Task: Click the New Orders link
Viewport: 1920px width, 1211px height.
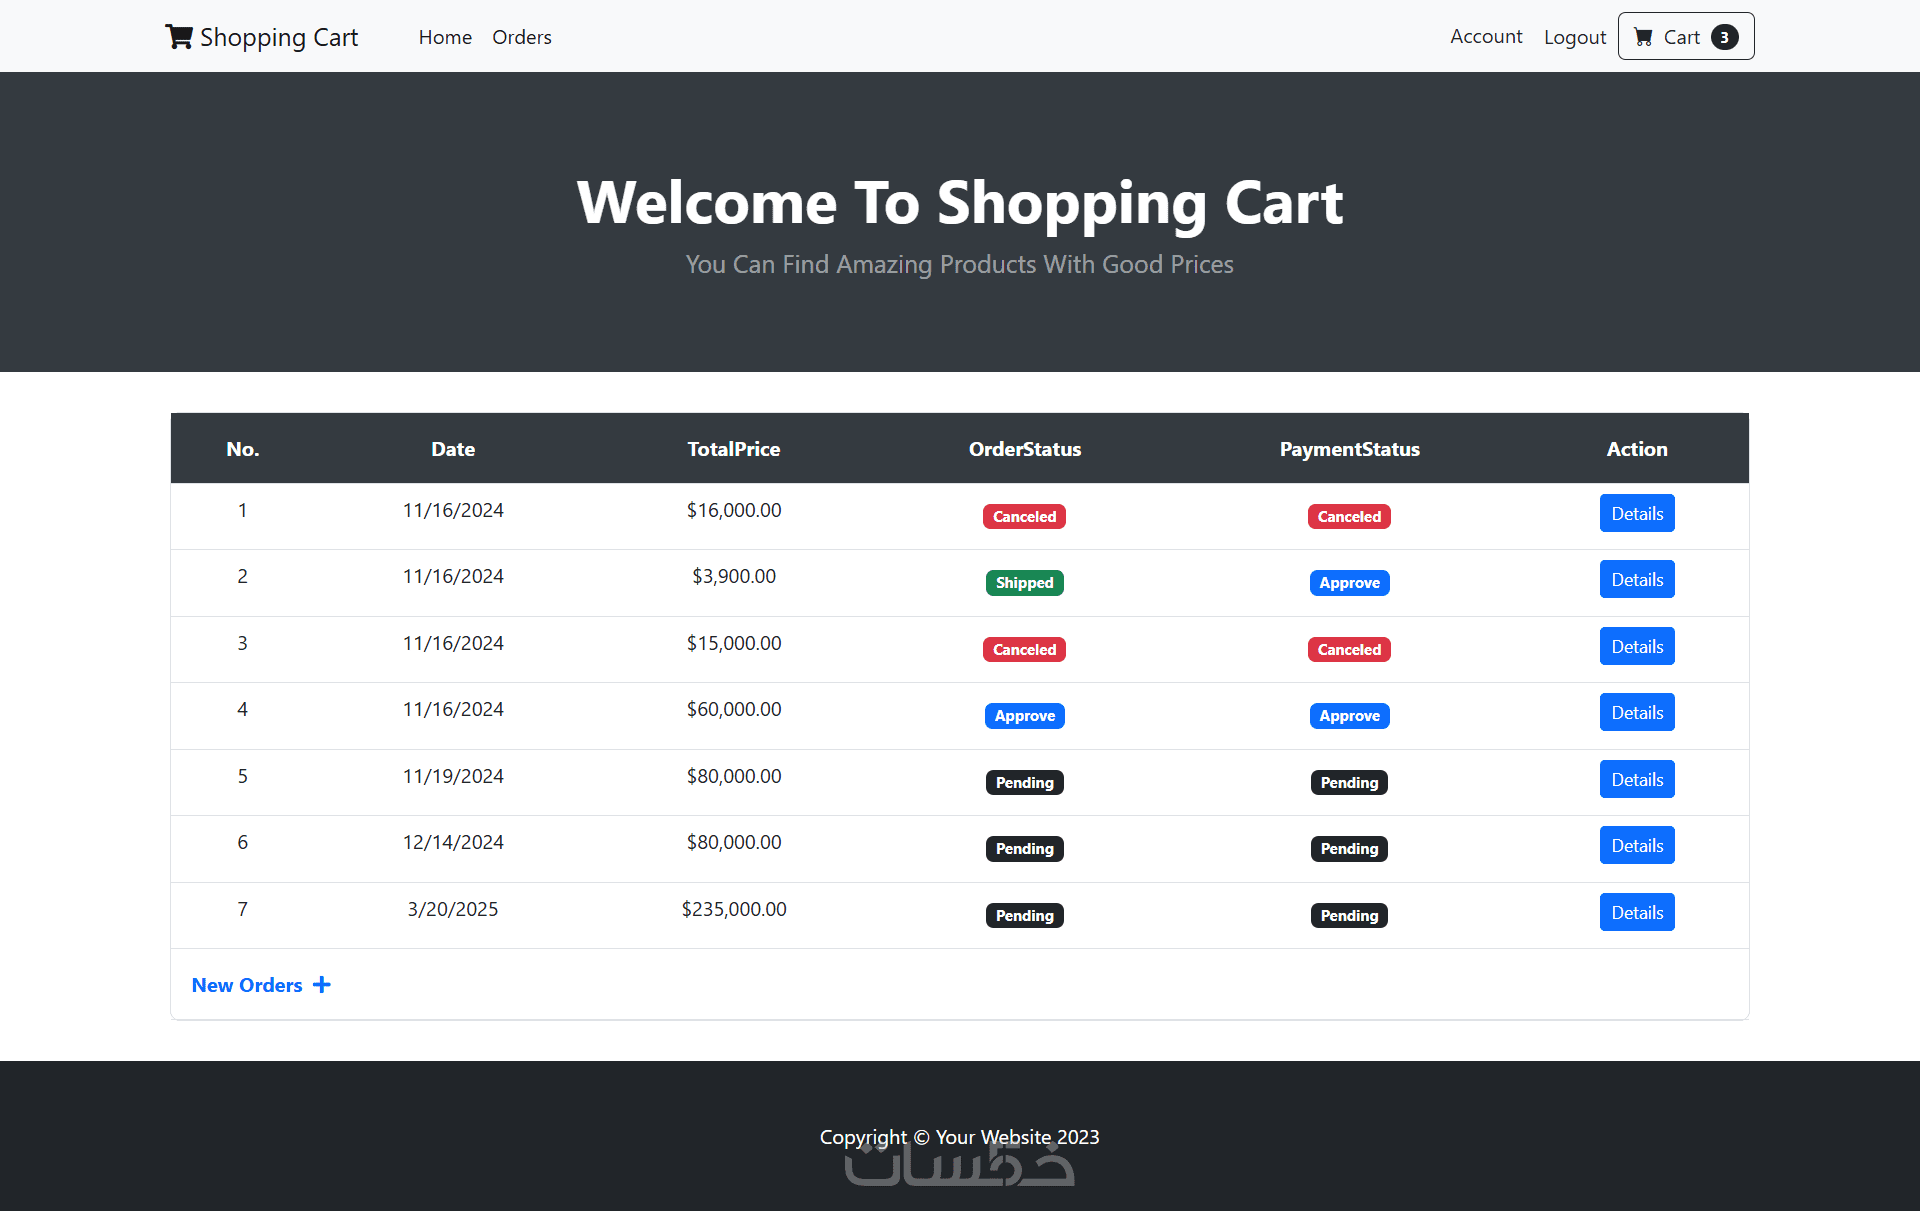Action: (247, 985)
